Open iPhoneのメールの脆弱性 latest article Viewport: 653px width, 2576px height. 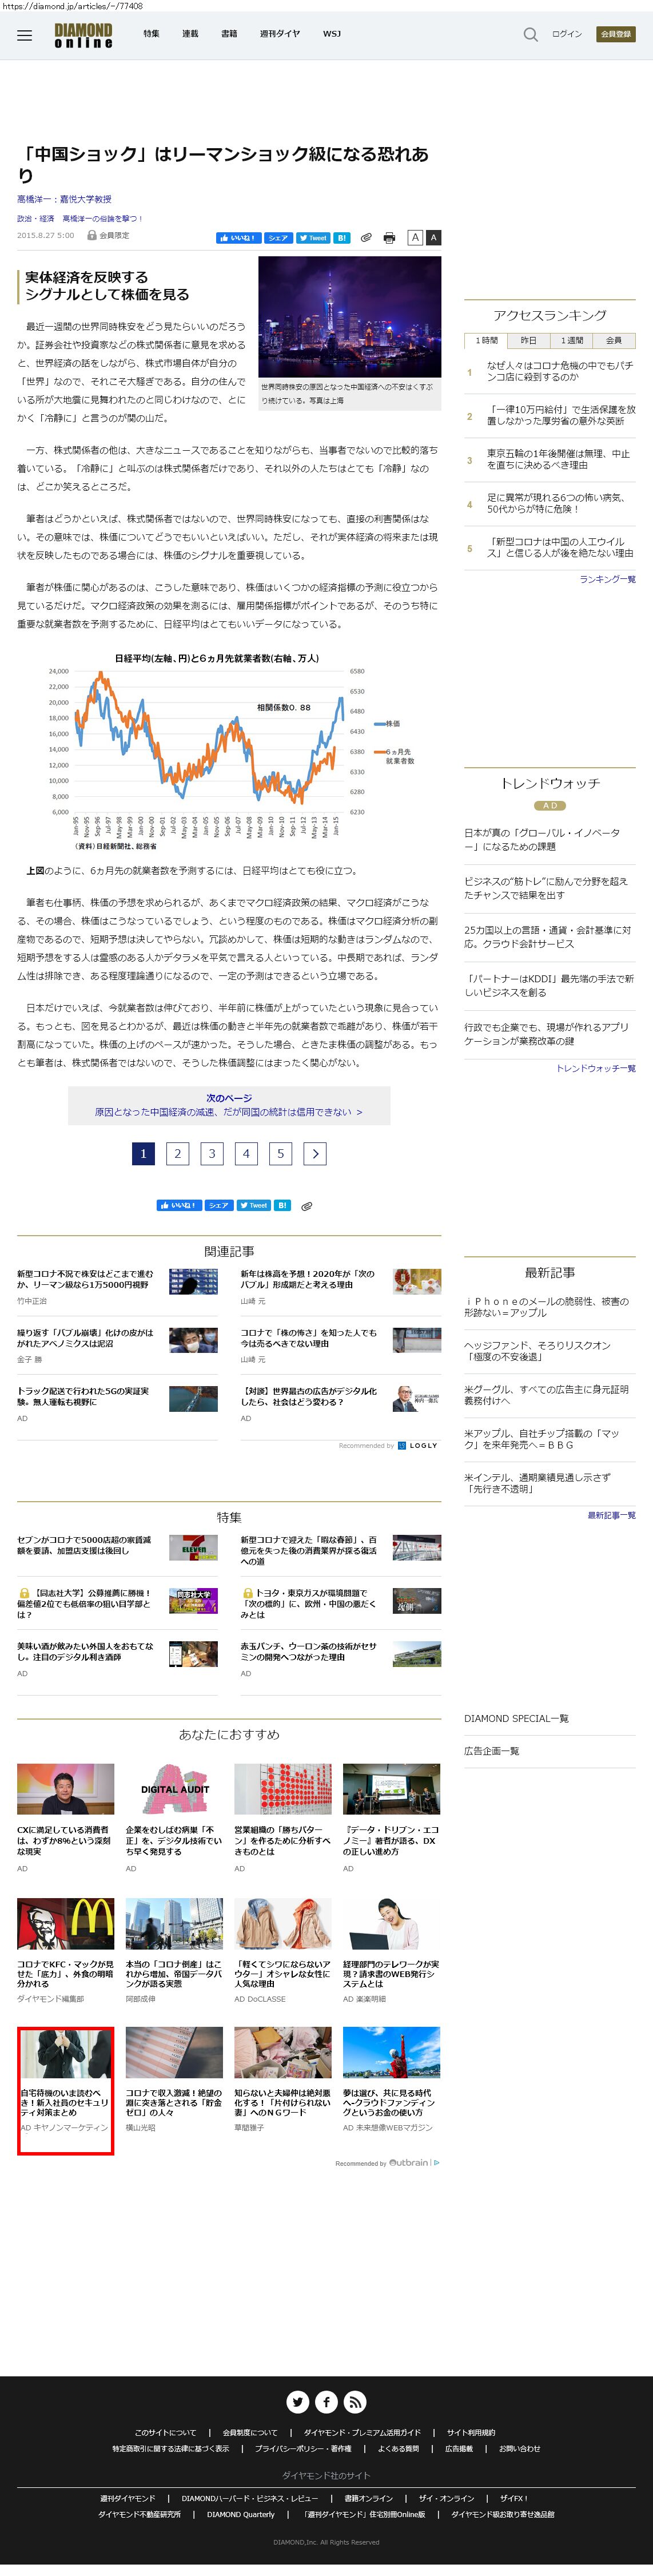tap(546, 1306)
